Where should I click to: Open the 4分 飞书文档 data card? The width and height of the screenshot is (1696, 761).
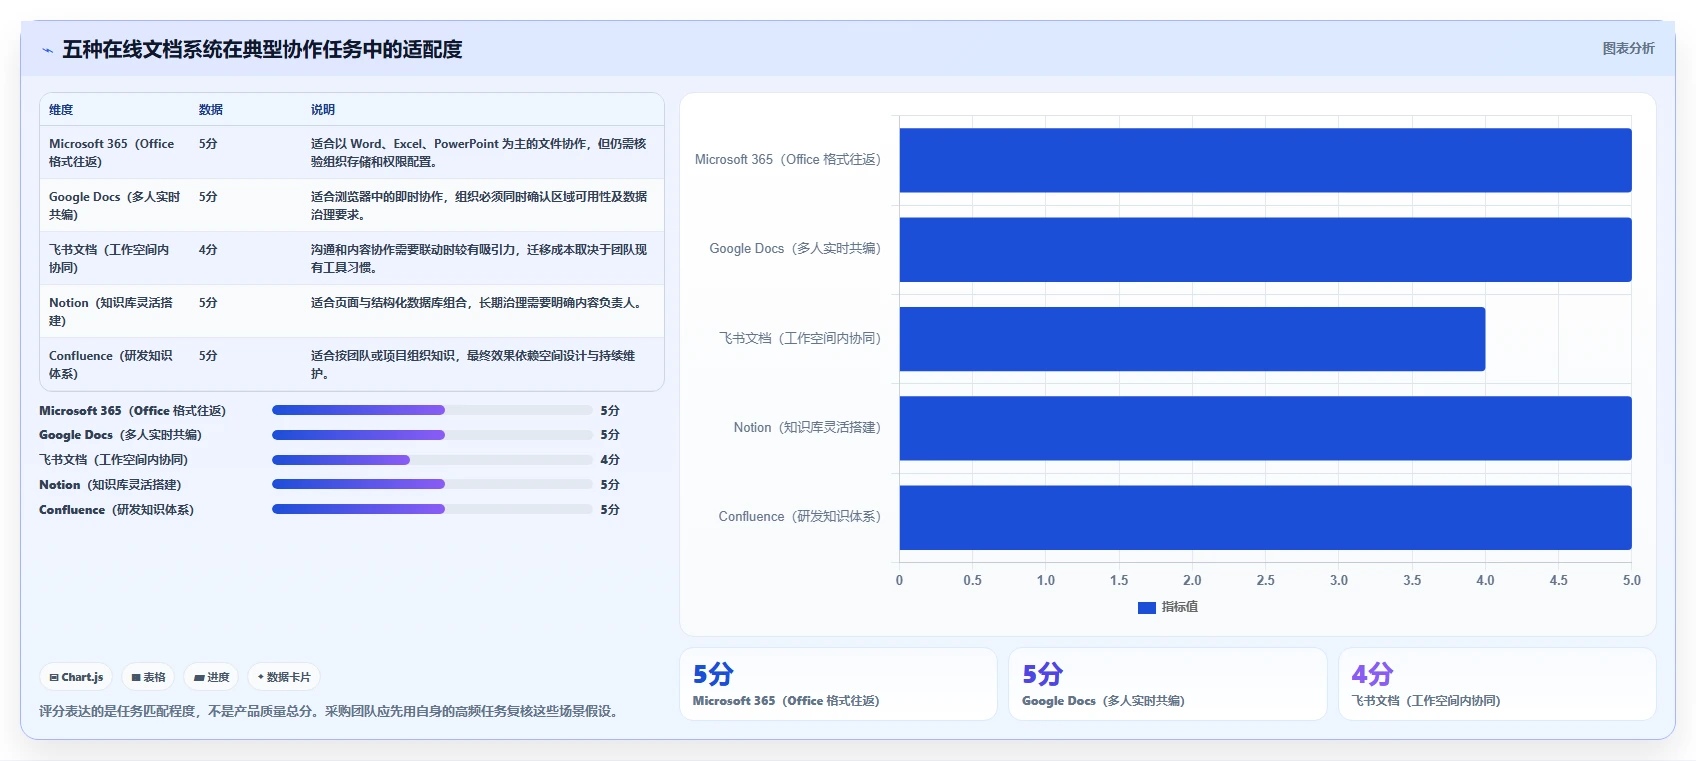point(1497,684)
